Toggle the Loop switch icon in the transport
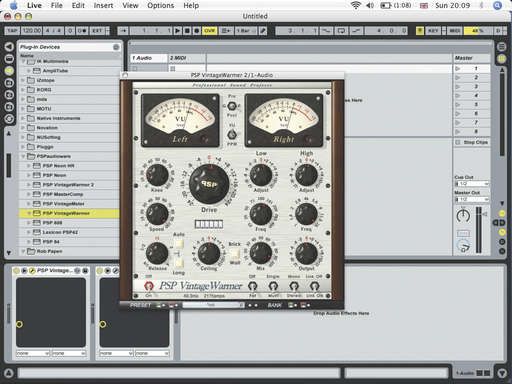The height and width of the screenshot is (384, 512). point(341,31)
